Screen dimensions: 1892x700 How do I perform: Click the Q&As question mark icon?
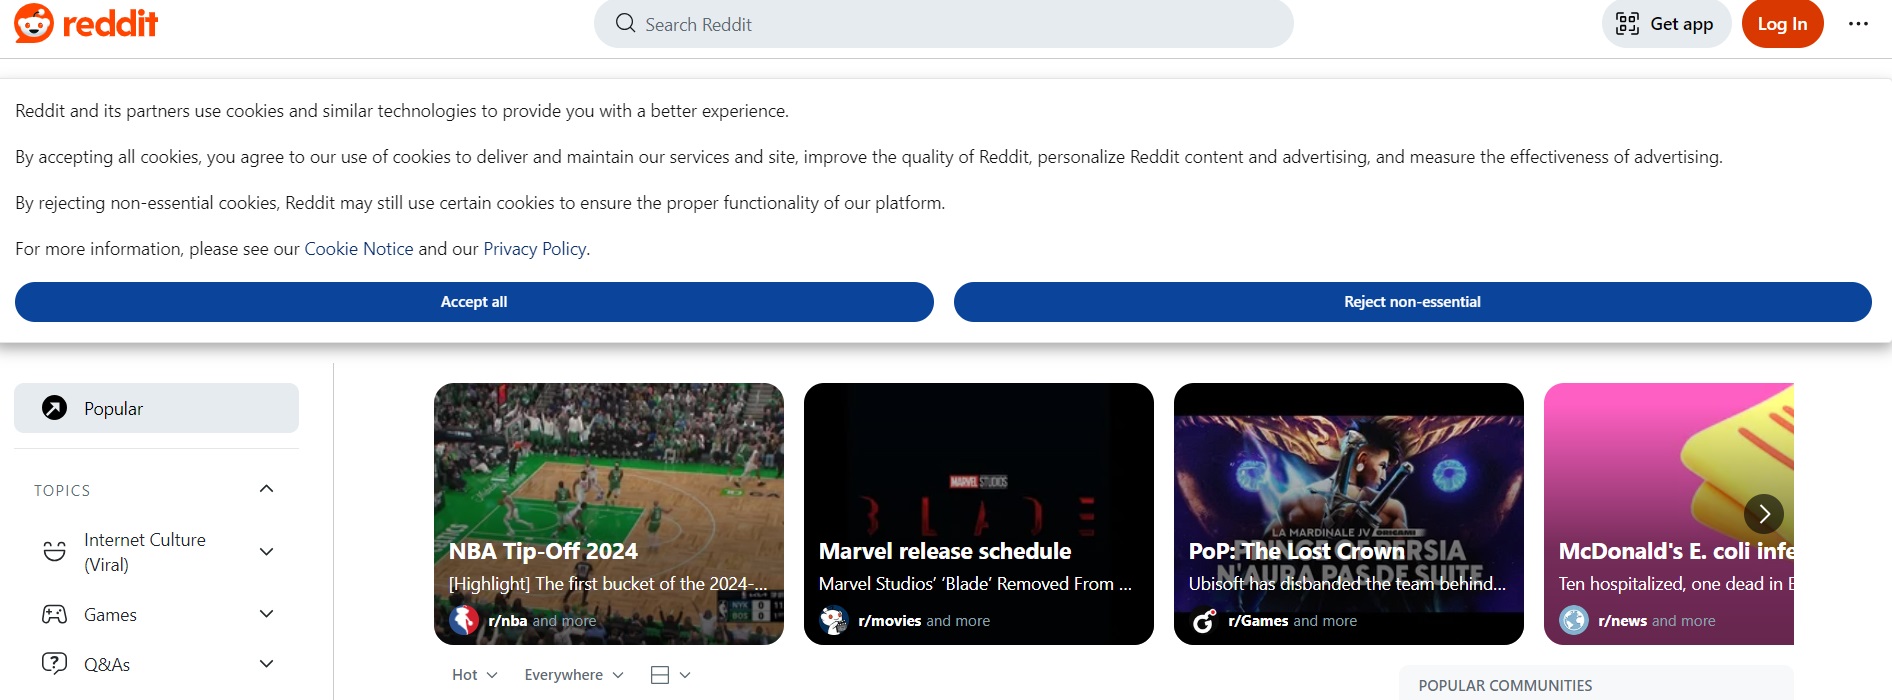coord(53,663)
